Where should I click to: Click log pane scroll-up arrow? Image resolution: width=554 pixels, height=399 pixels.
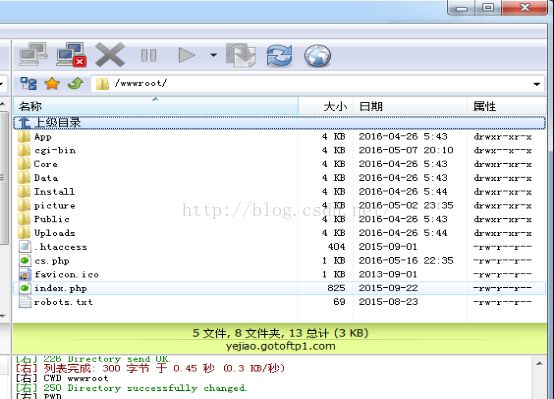point(539,364)
